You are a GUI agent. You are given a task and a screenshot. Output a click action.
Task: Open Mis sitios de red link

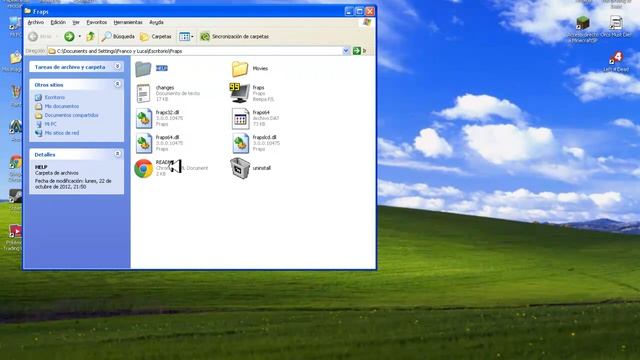(62, 133)
